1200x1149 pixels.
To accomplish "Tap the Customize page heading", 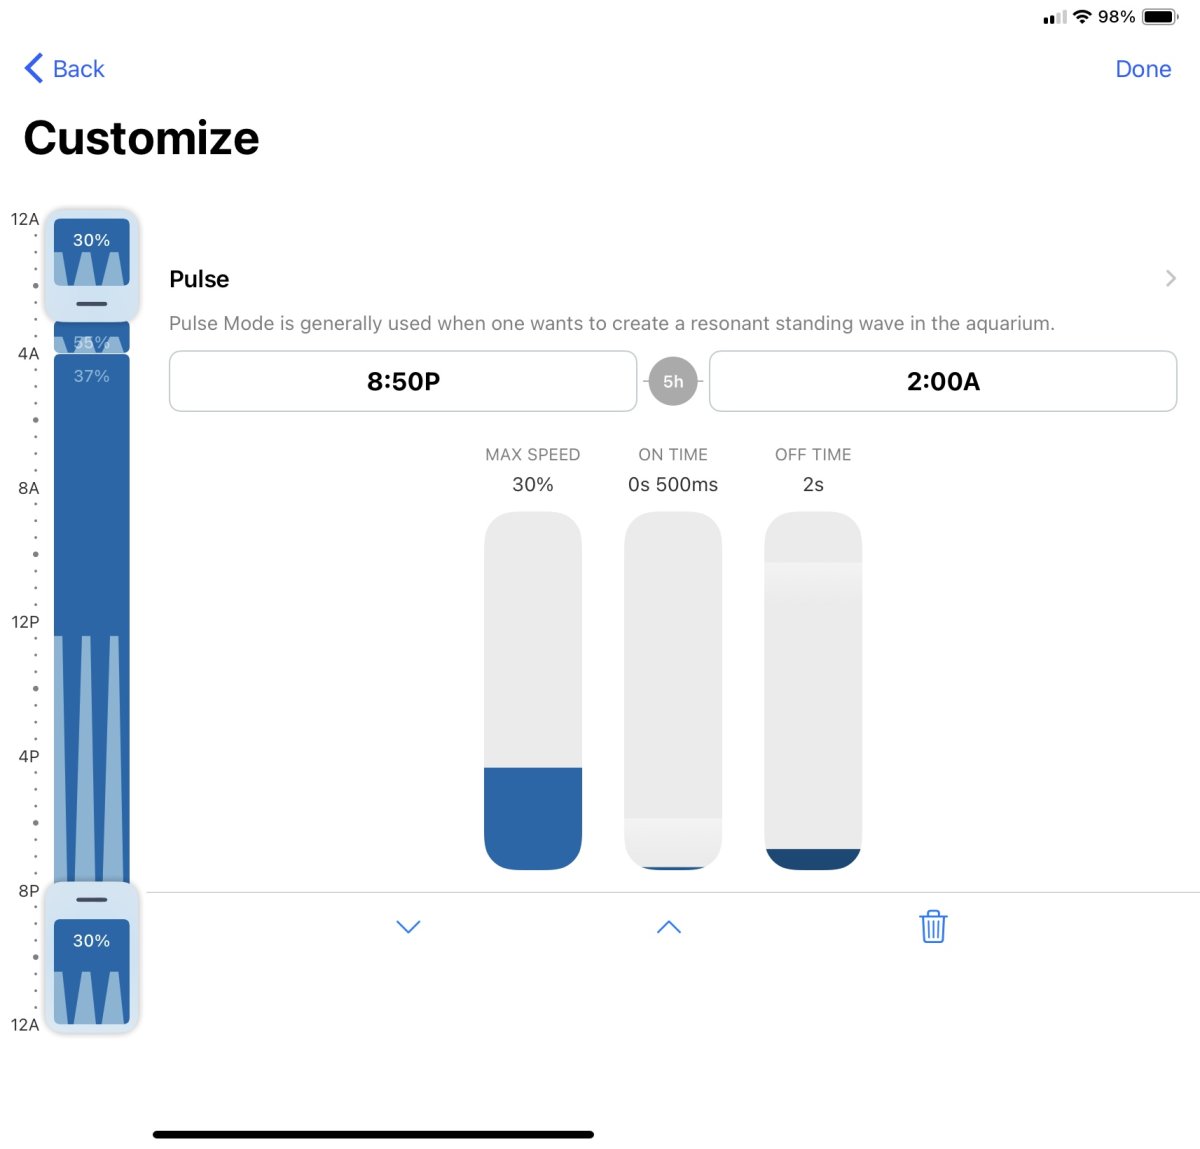I will pos(141,138).
